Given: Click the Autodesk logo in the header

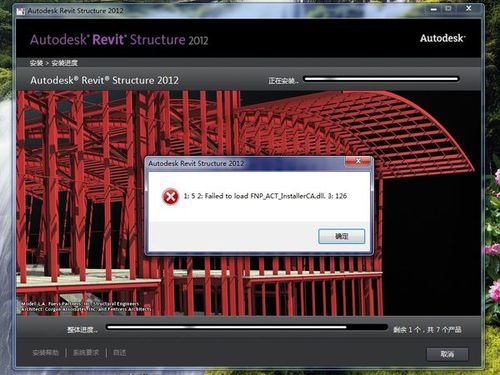Looking at the screenshot, I should click(442, 38).
